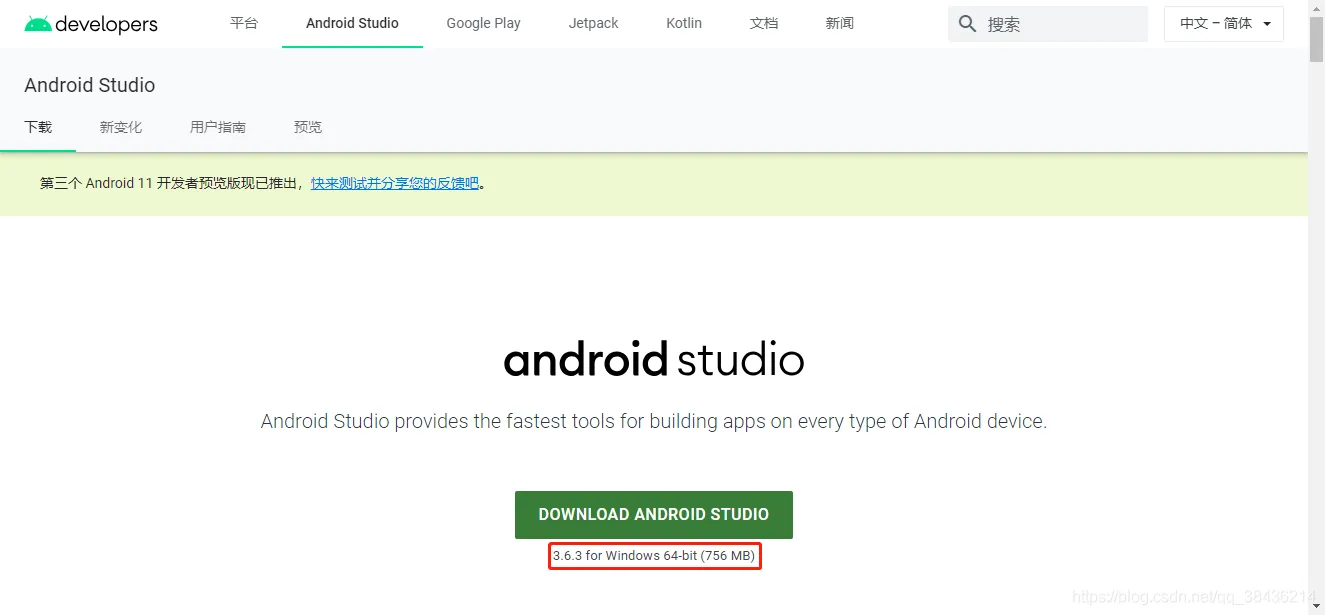The height and width of the screenshot is (615, 1325).
Task: Follow the 快来测试并分享您的反馈吧 link
Action: pos(395,183)
